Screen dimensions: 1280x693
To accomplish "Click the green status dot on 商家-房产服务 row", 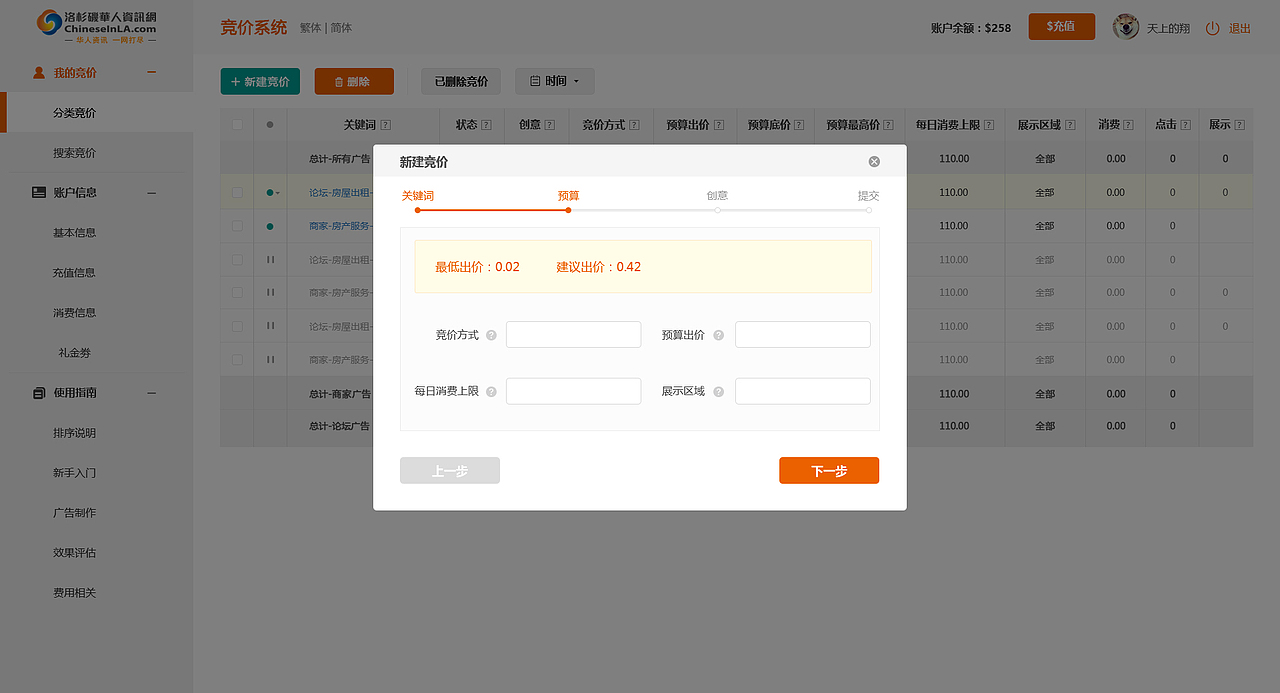I will point(269,226).
